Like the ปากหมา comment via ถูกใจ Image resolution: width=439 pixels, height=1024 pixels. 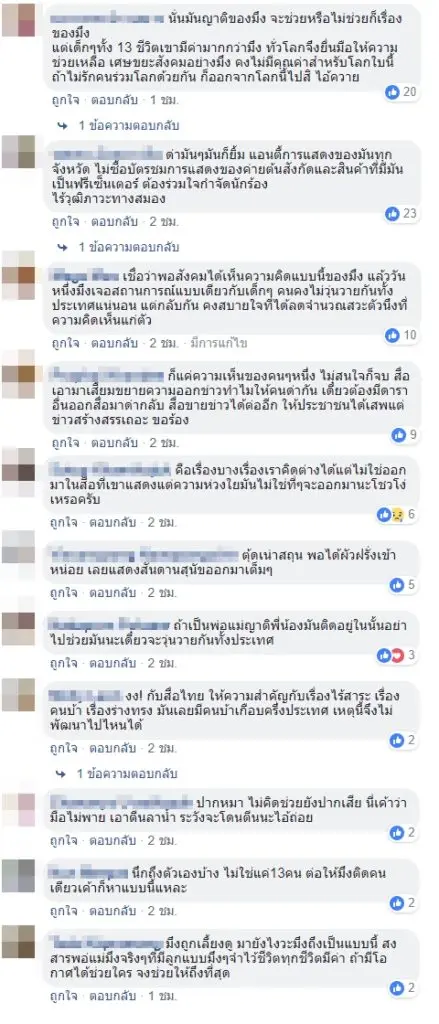64,840
